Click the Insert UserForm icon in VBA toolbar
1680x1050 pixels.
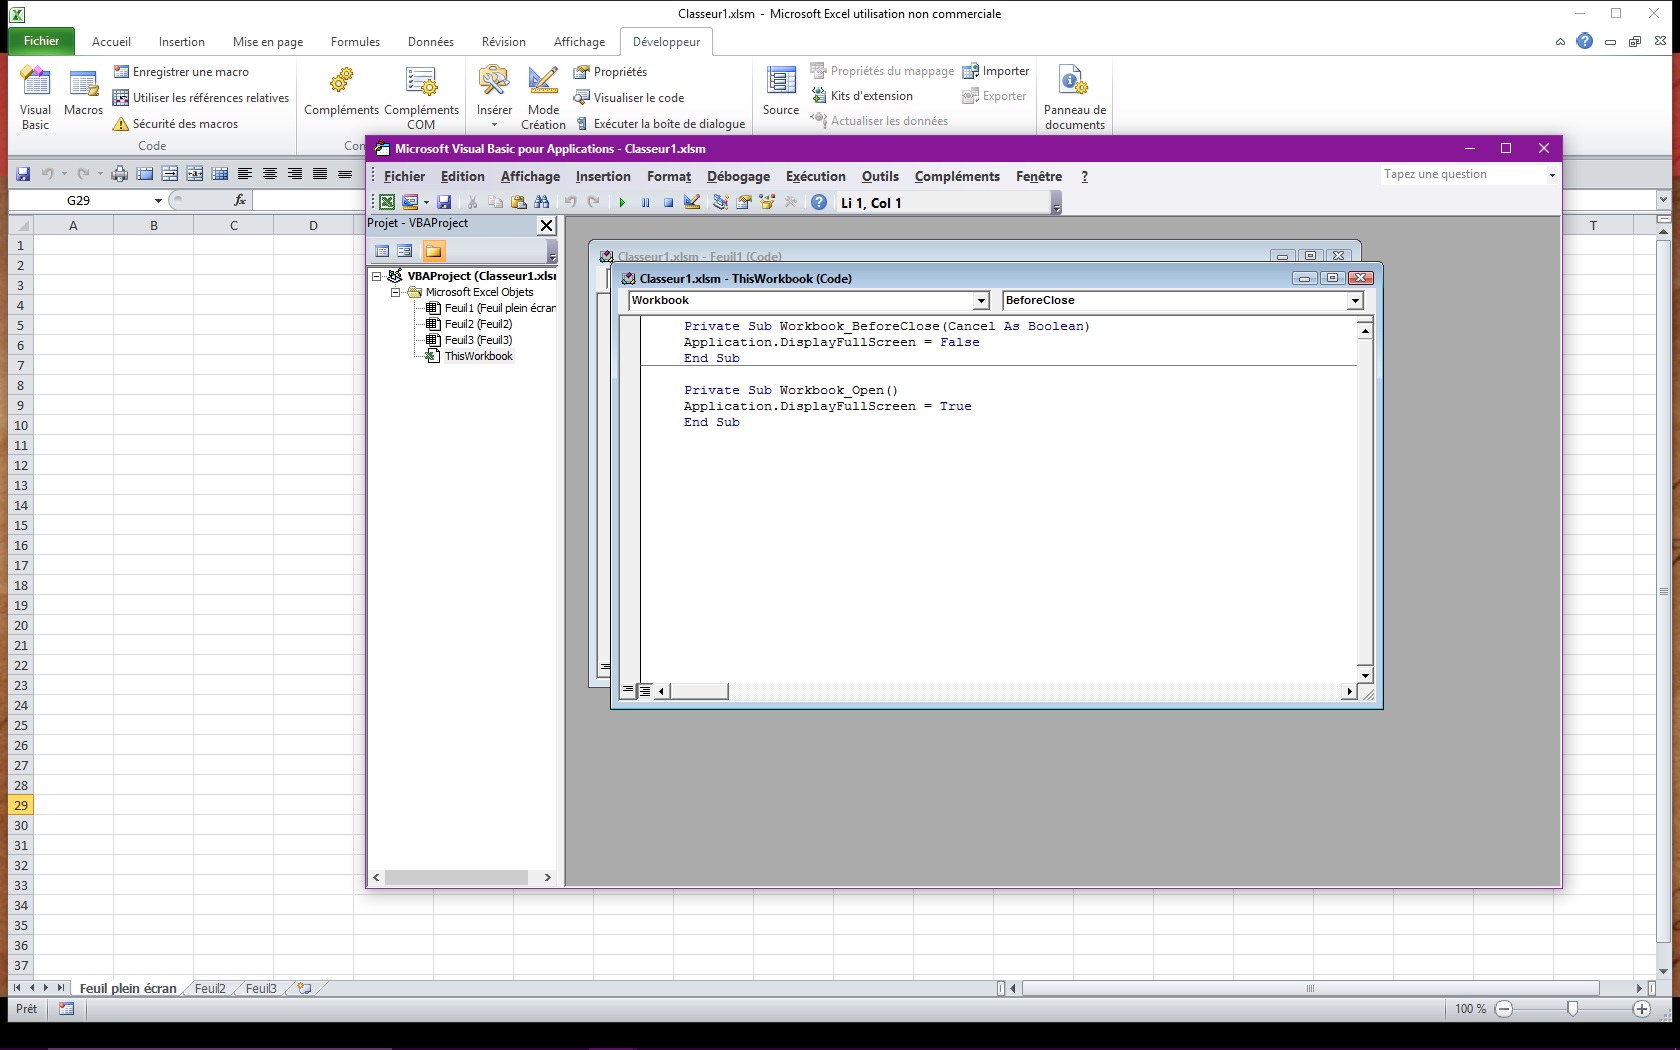[410, 202]
